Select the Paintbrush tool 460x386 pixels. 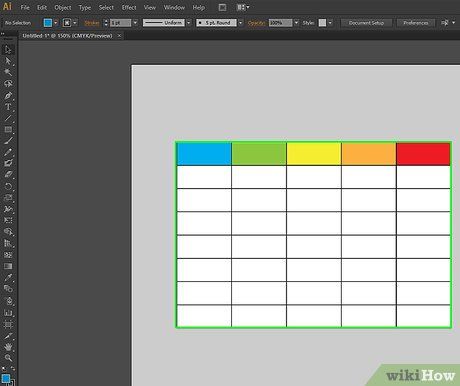point(8,140)
